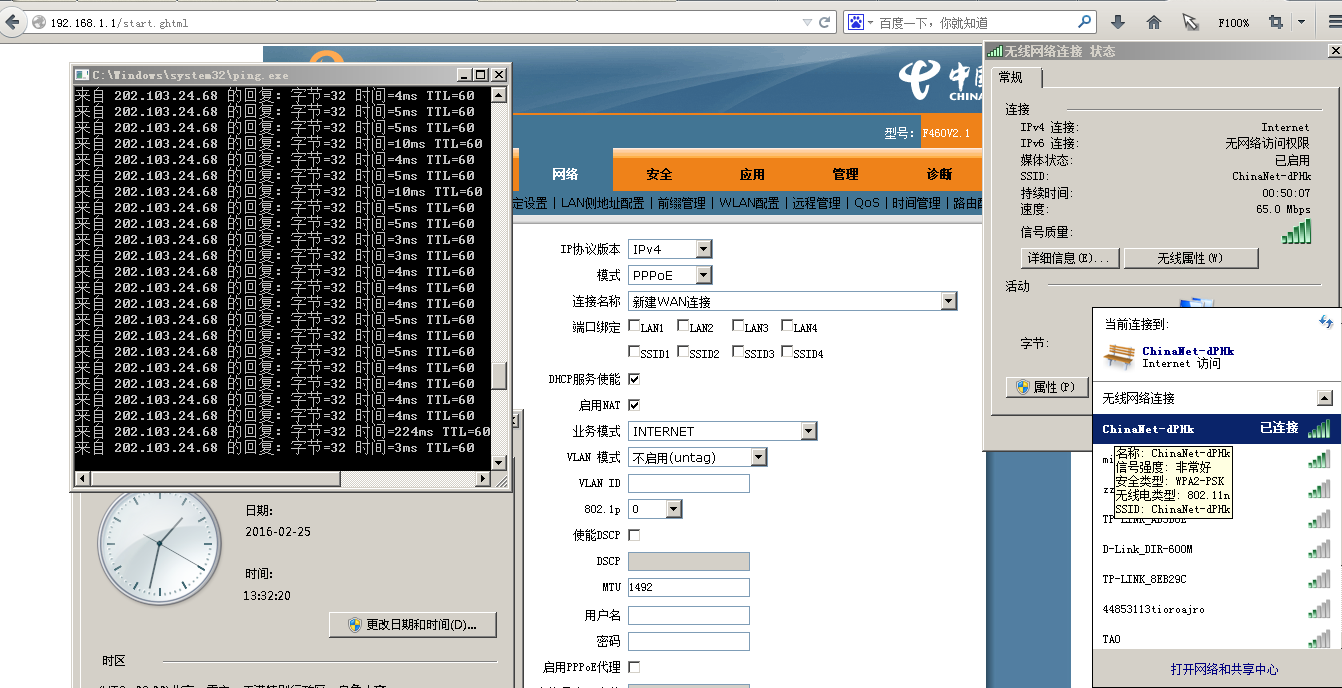Open the dropdown arrow next to crop icon
The image size is (1342, 688).
1302,22
